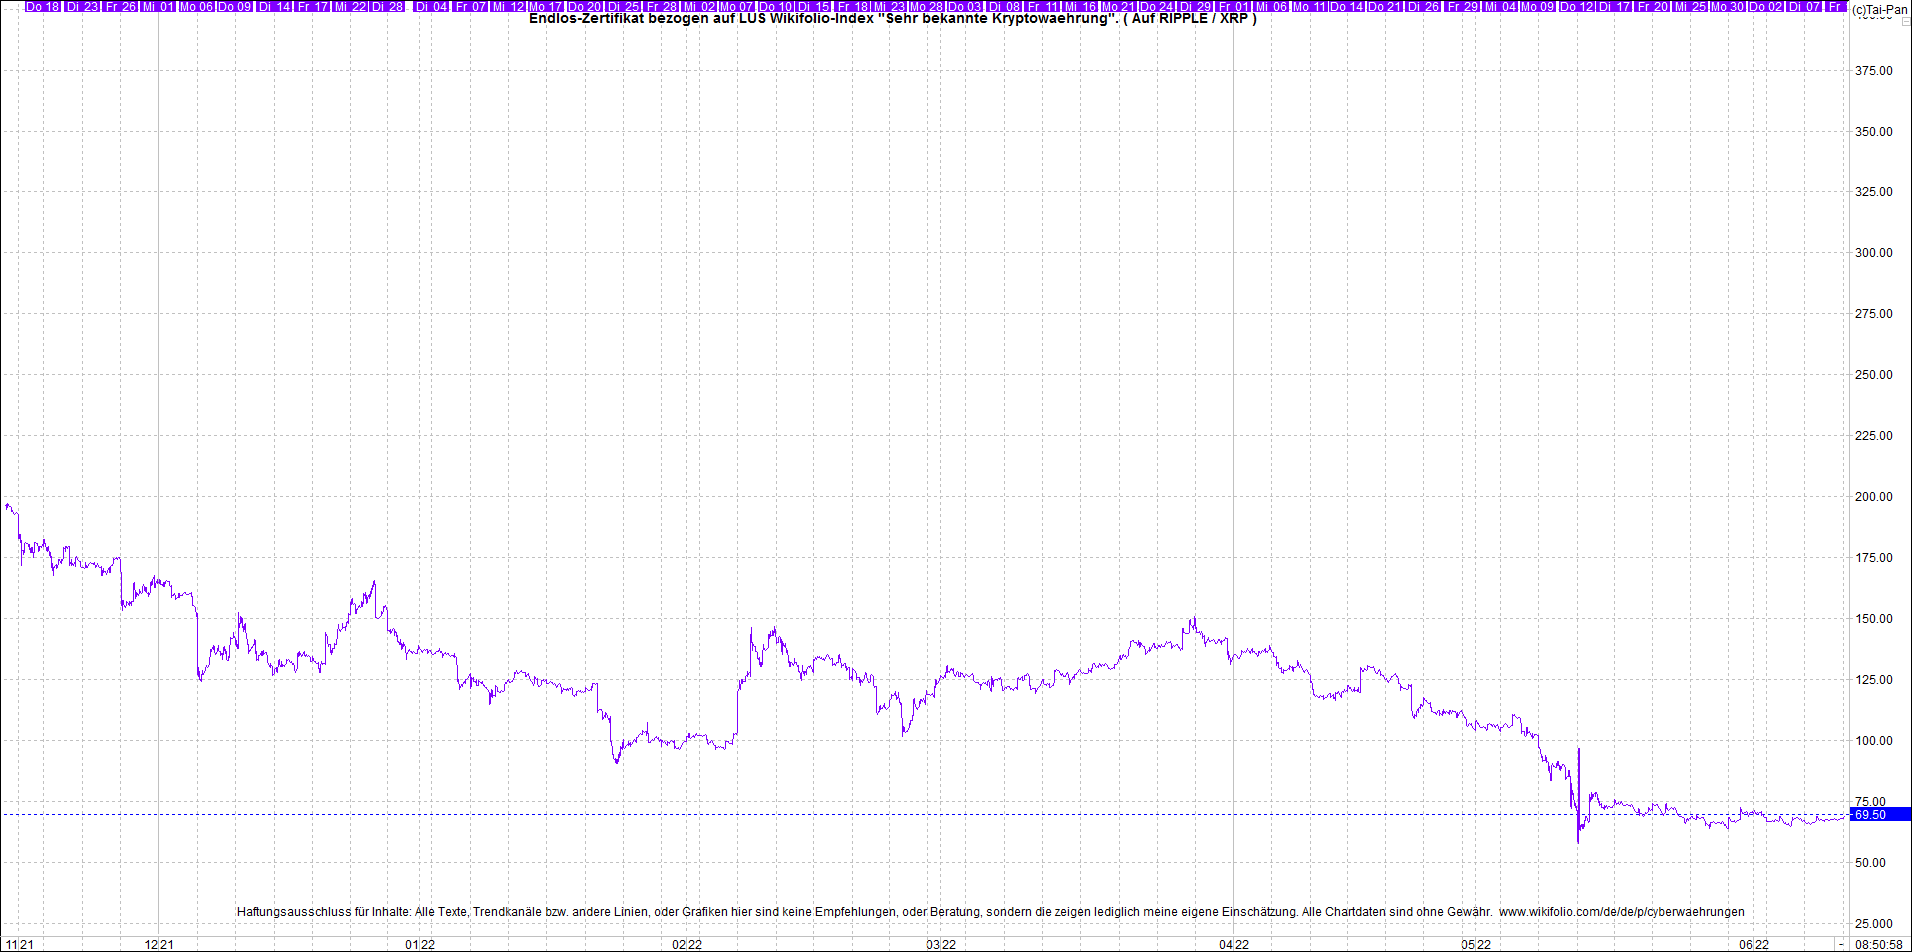Select the Do 20 date marker
This screenshot has height=952, width=1912.
(585, 6)
